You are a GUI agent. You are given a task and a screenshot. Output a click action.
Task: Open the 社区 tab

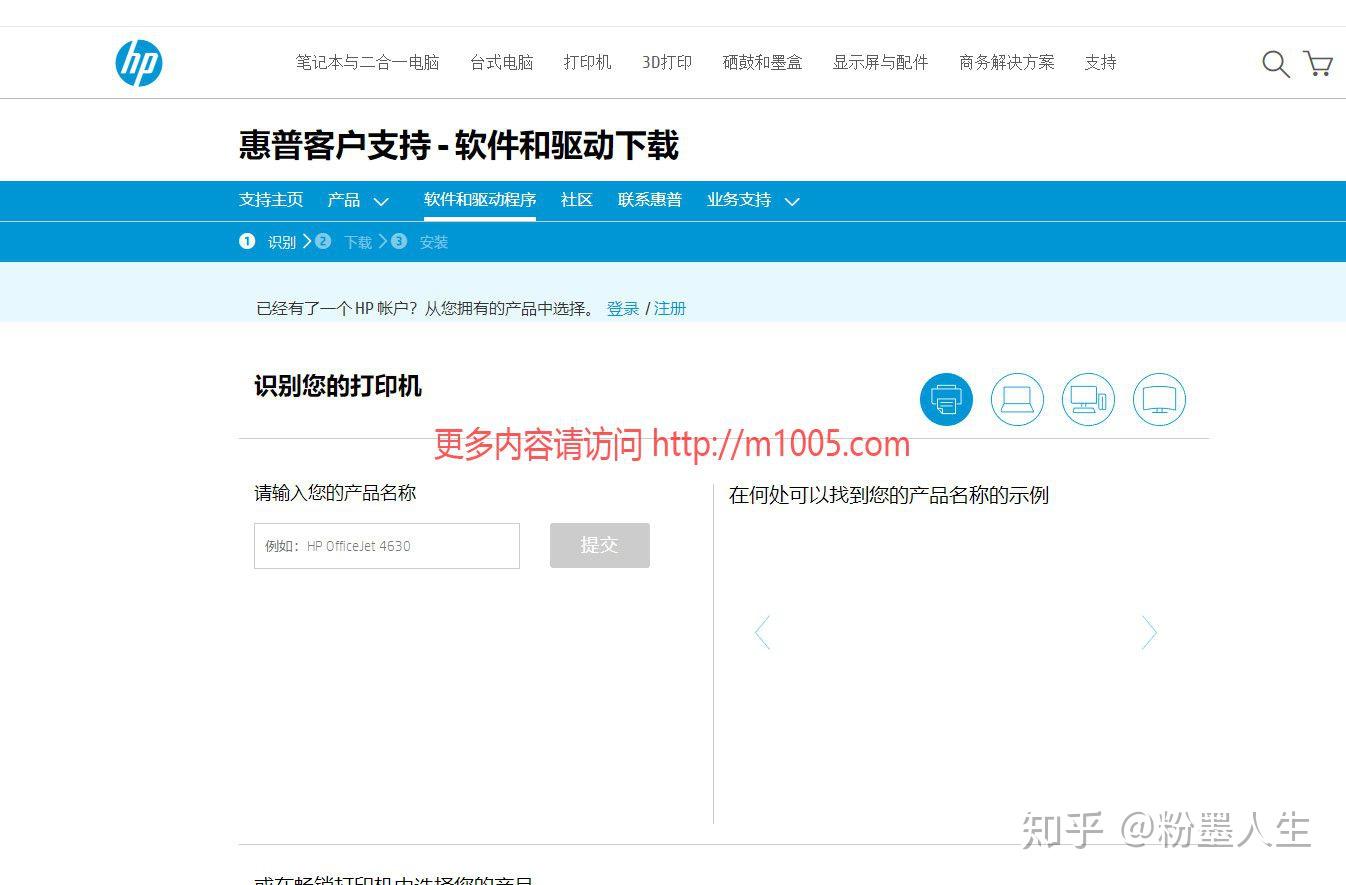point(577,200)
